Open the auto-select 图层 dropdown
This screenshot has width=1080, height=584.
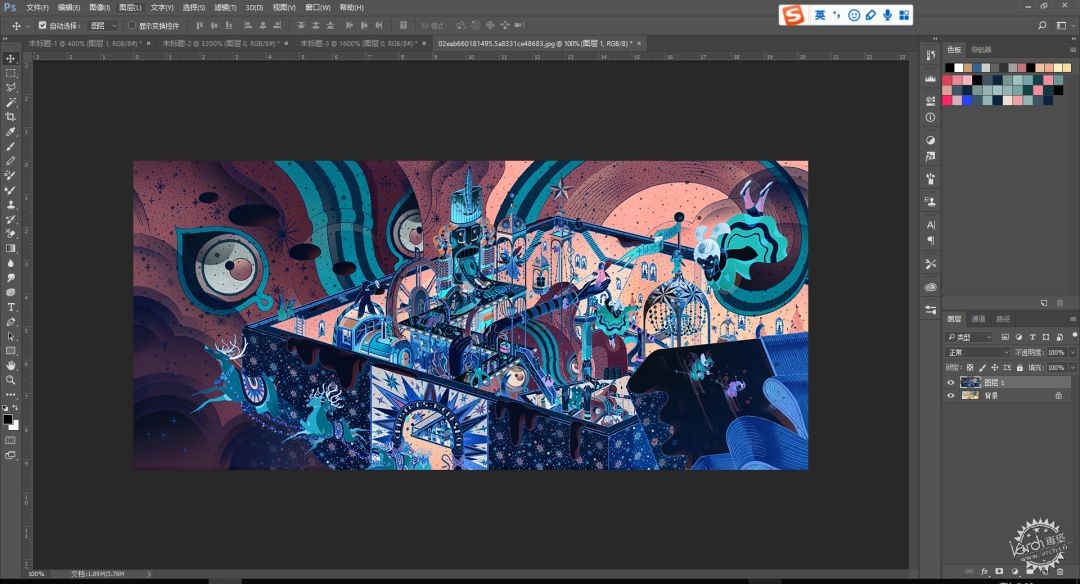coord(104,25)
